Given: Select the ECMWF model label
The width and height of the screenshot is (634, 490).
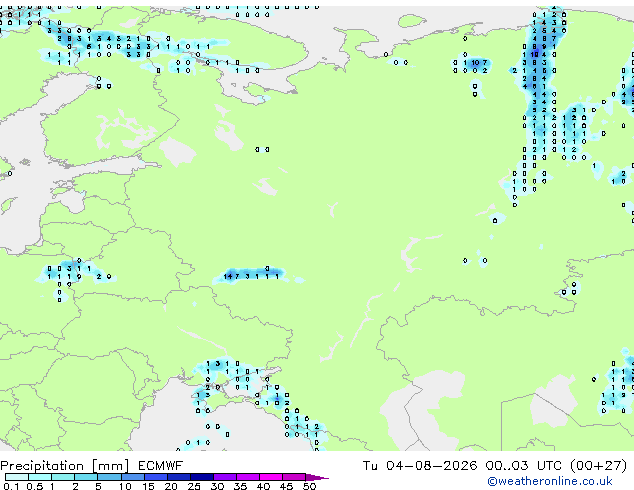Looking at the screenshot, I should (x=161, y=465).
